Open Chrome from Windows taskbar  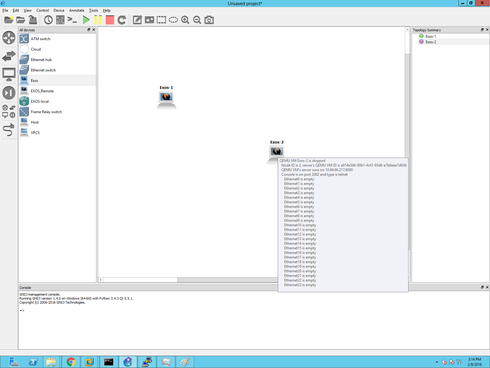pos(71,362)
